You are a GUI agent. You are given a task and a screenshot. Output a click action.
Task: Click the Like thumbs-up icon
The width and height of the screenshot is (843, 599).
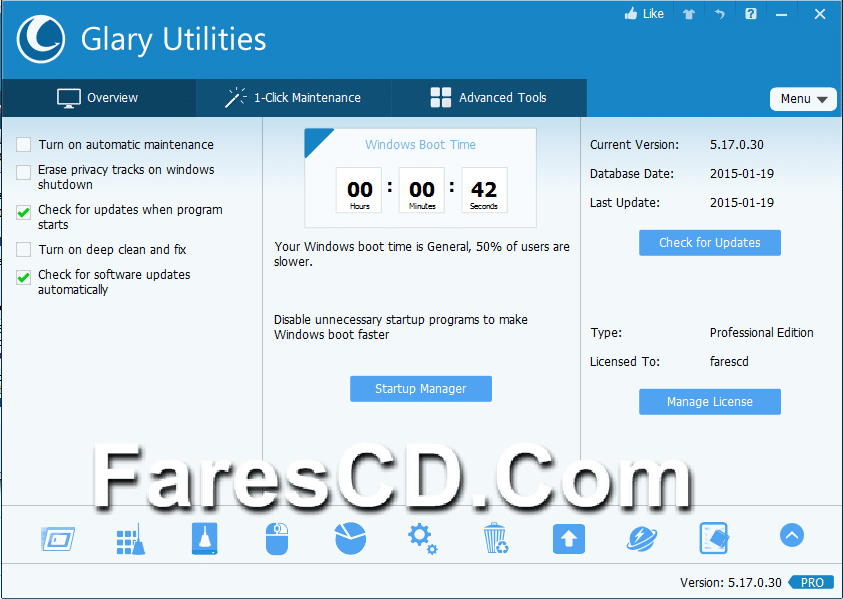631,14
